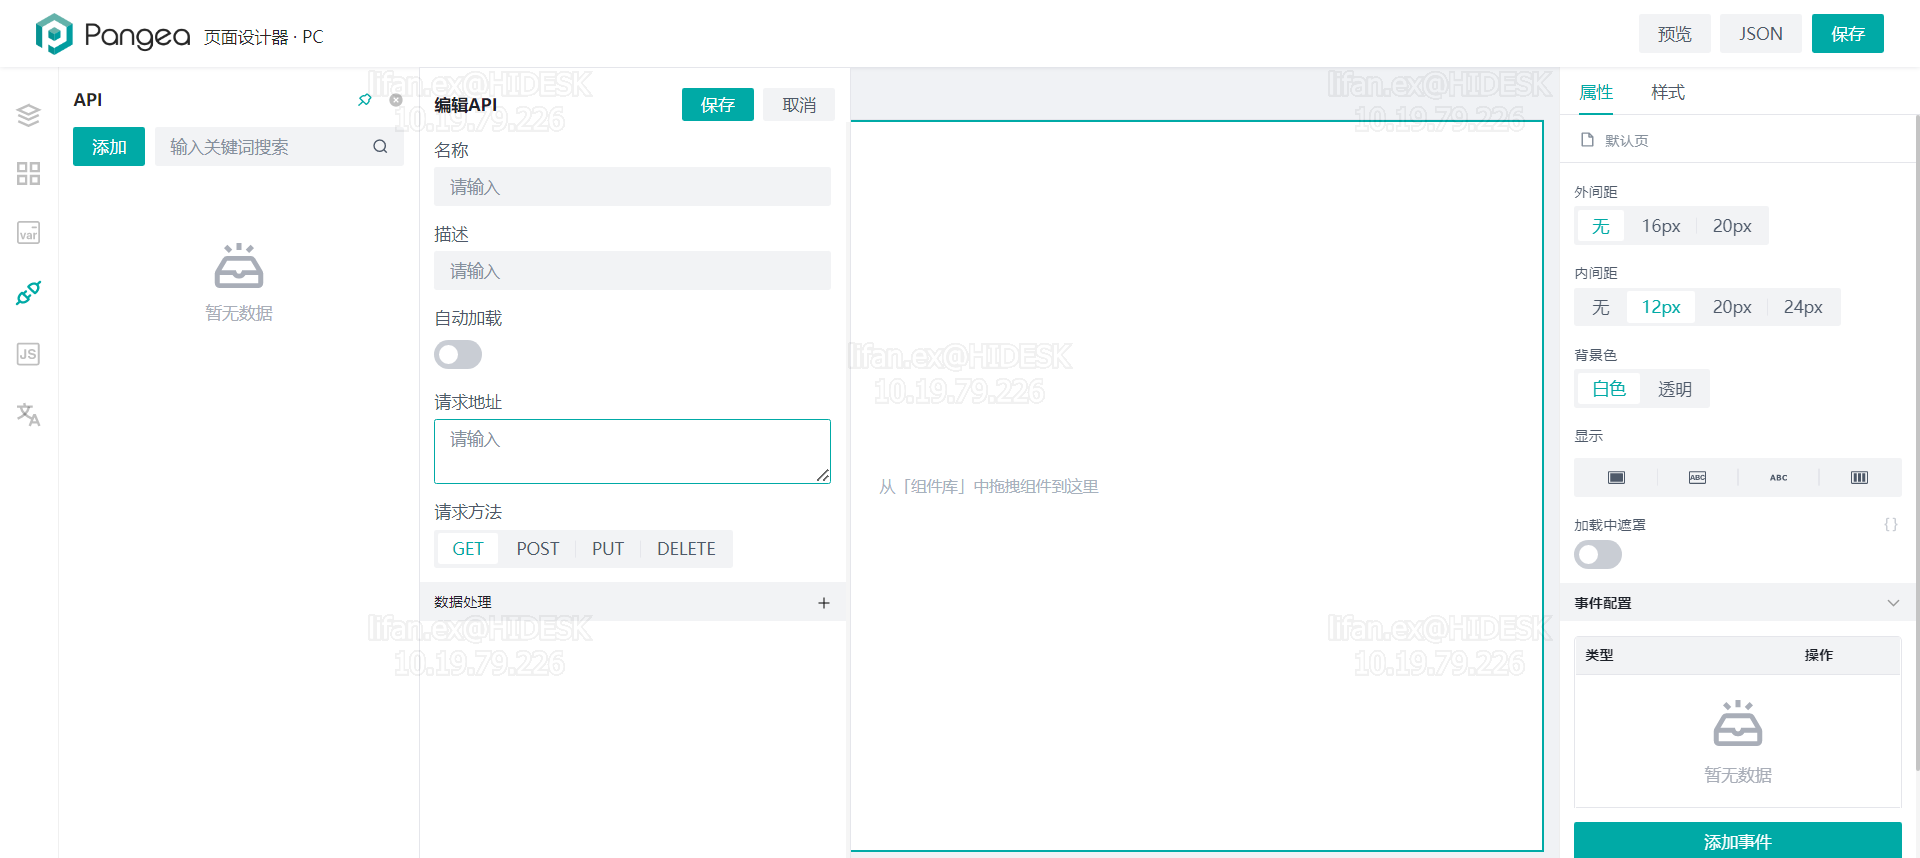This screenshot has height=858, width=1920.
Task: Click the 类型 column header
Action: [1599, 655]
